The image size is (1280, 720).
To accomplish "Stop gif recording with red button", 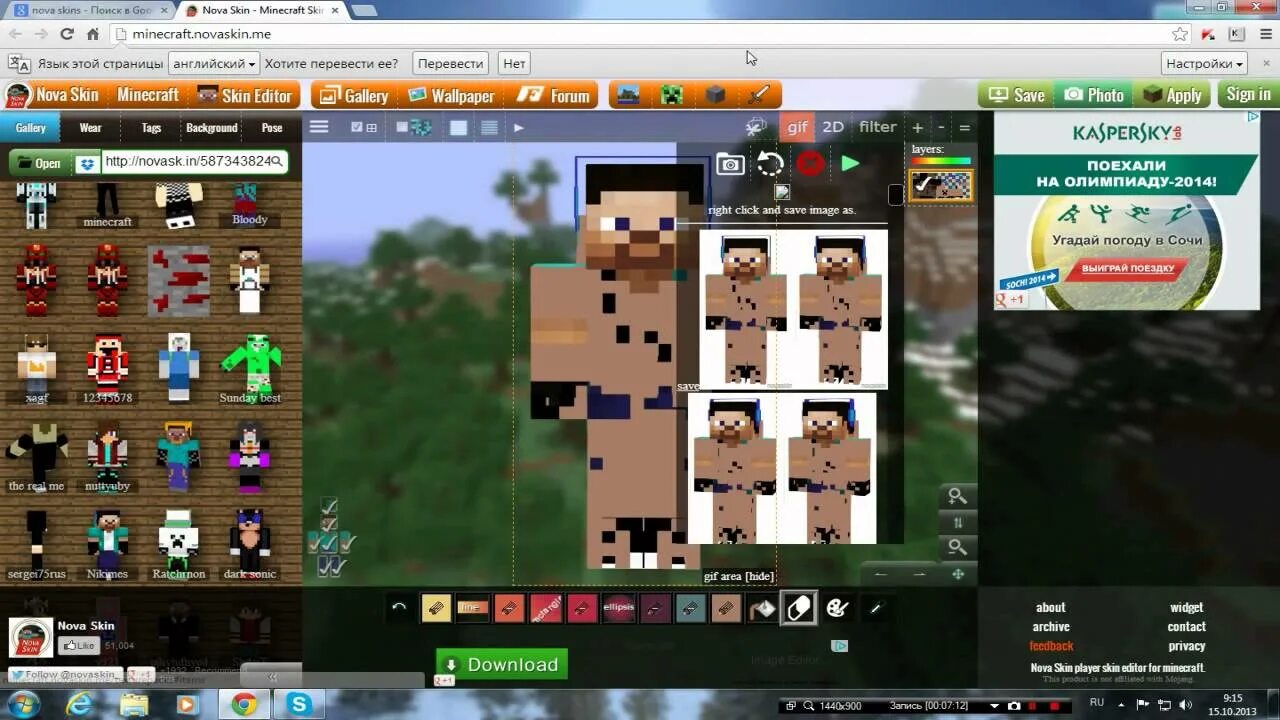I will [810, 164].
